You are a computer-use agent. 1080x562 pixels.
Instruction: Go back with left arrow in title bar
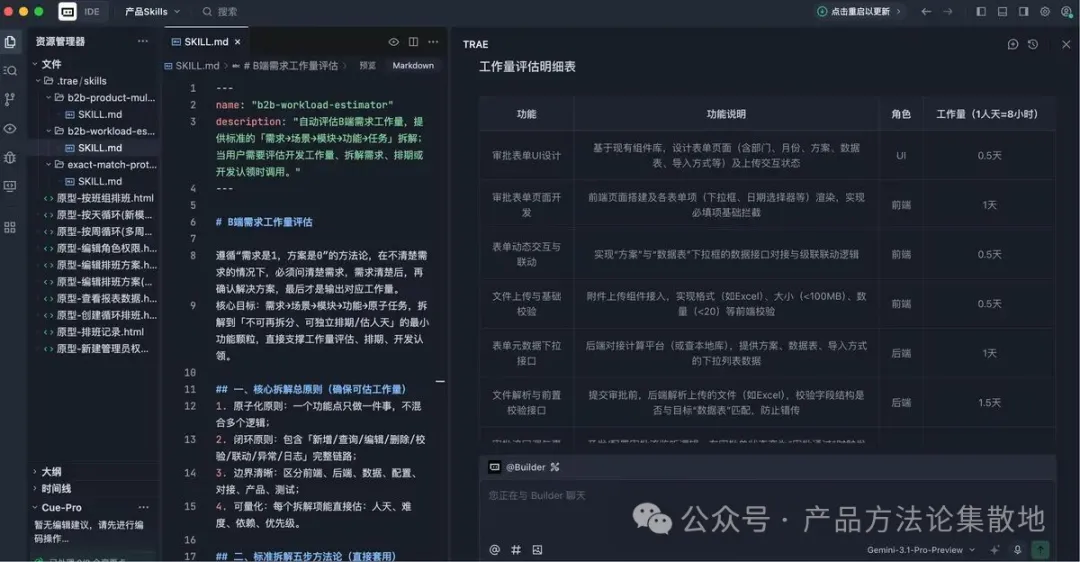(926, 12)
